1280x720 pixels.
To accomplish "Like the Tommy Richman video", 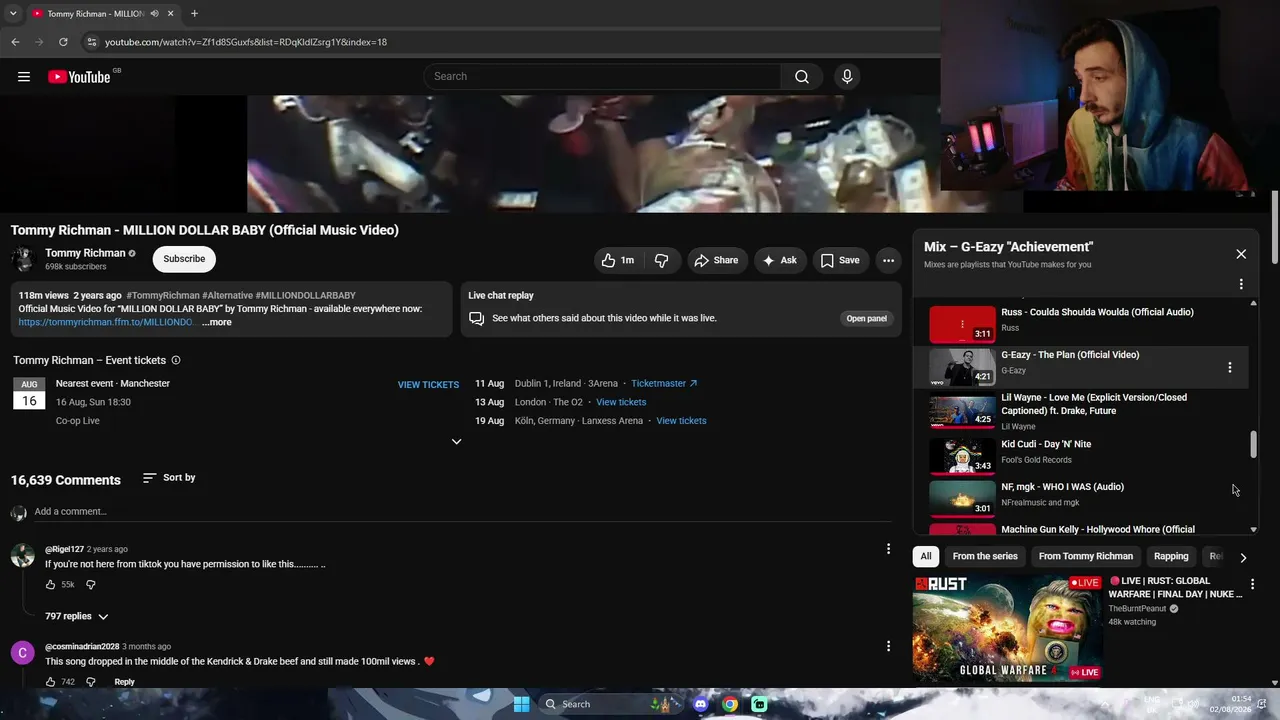I will click(x=618, y=260).
